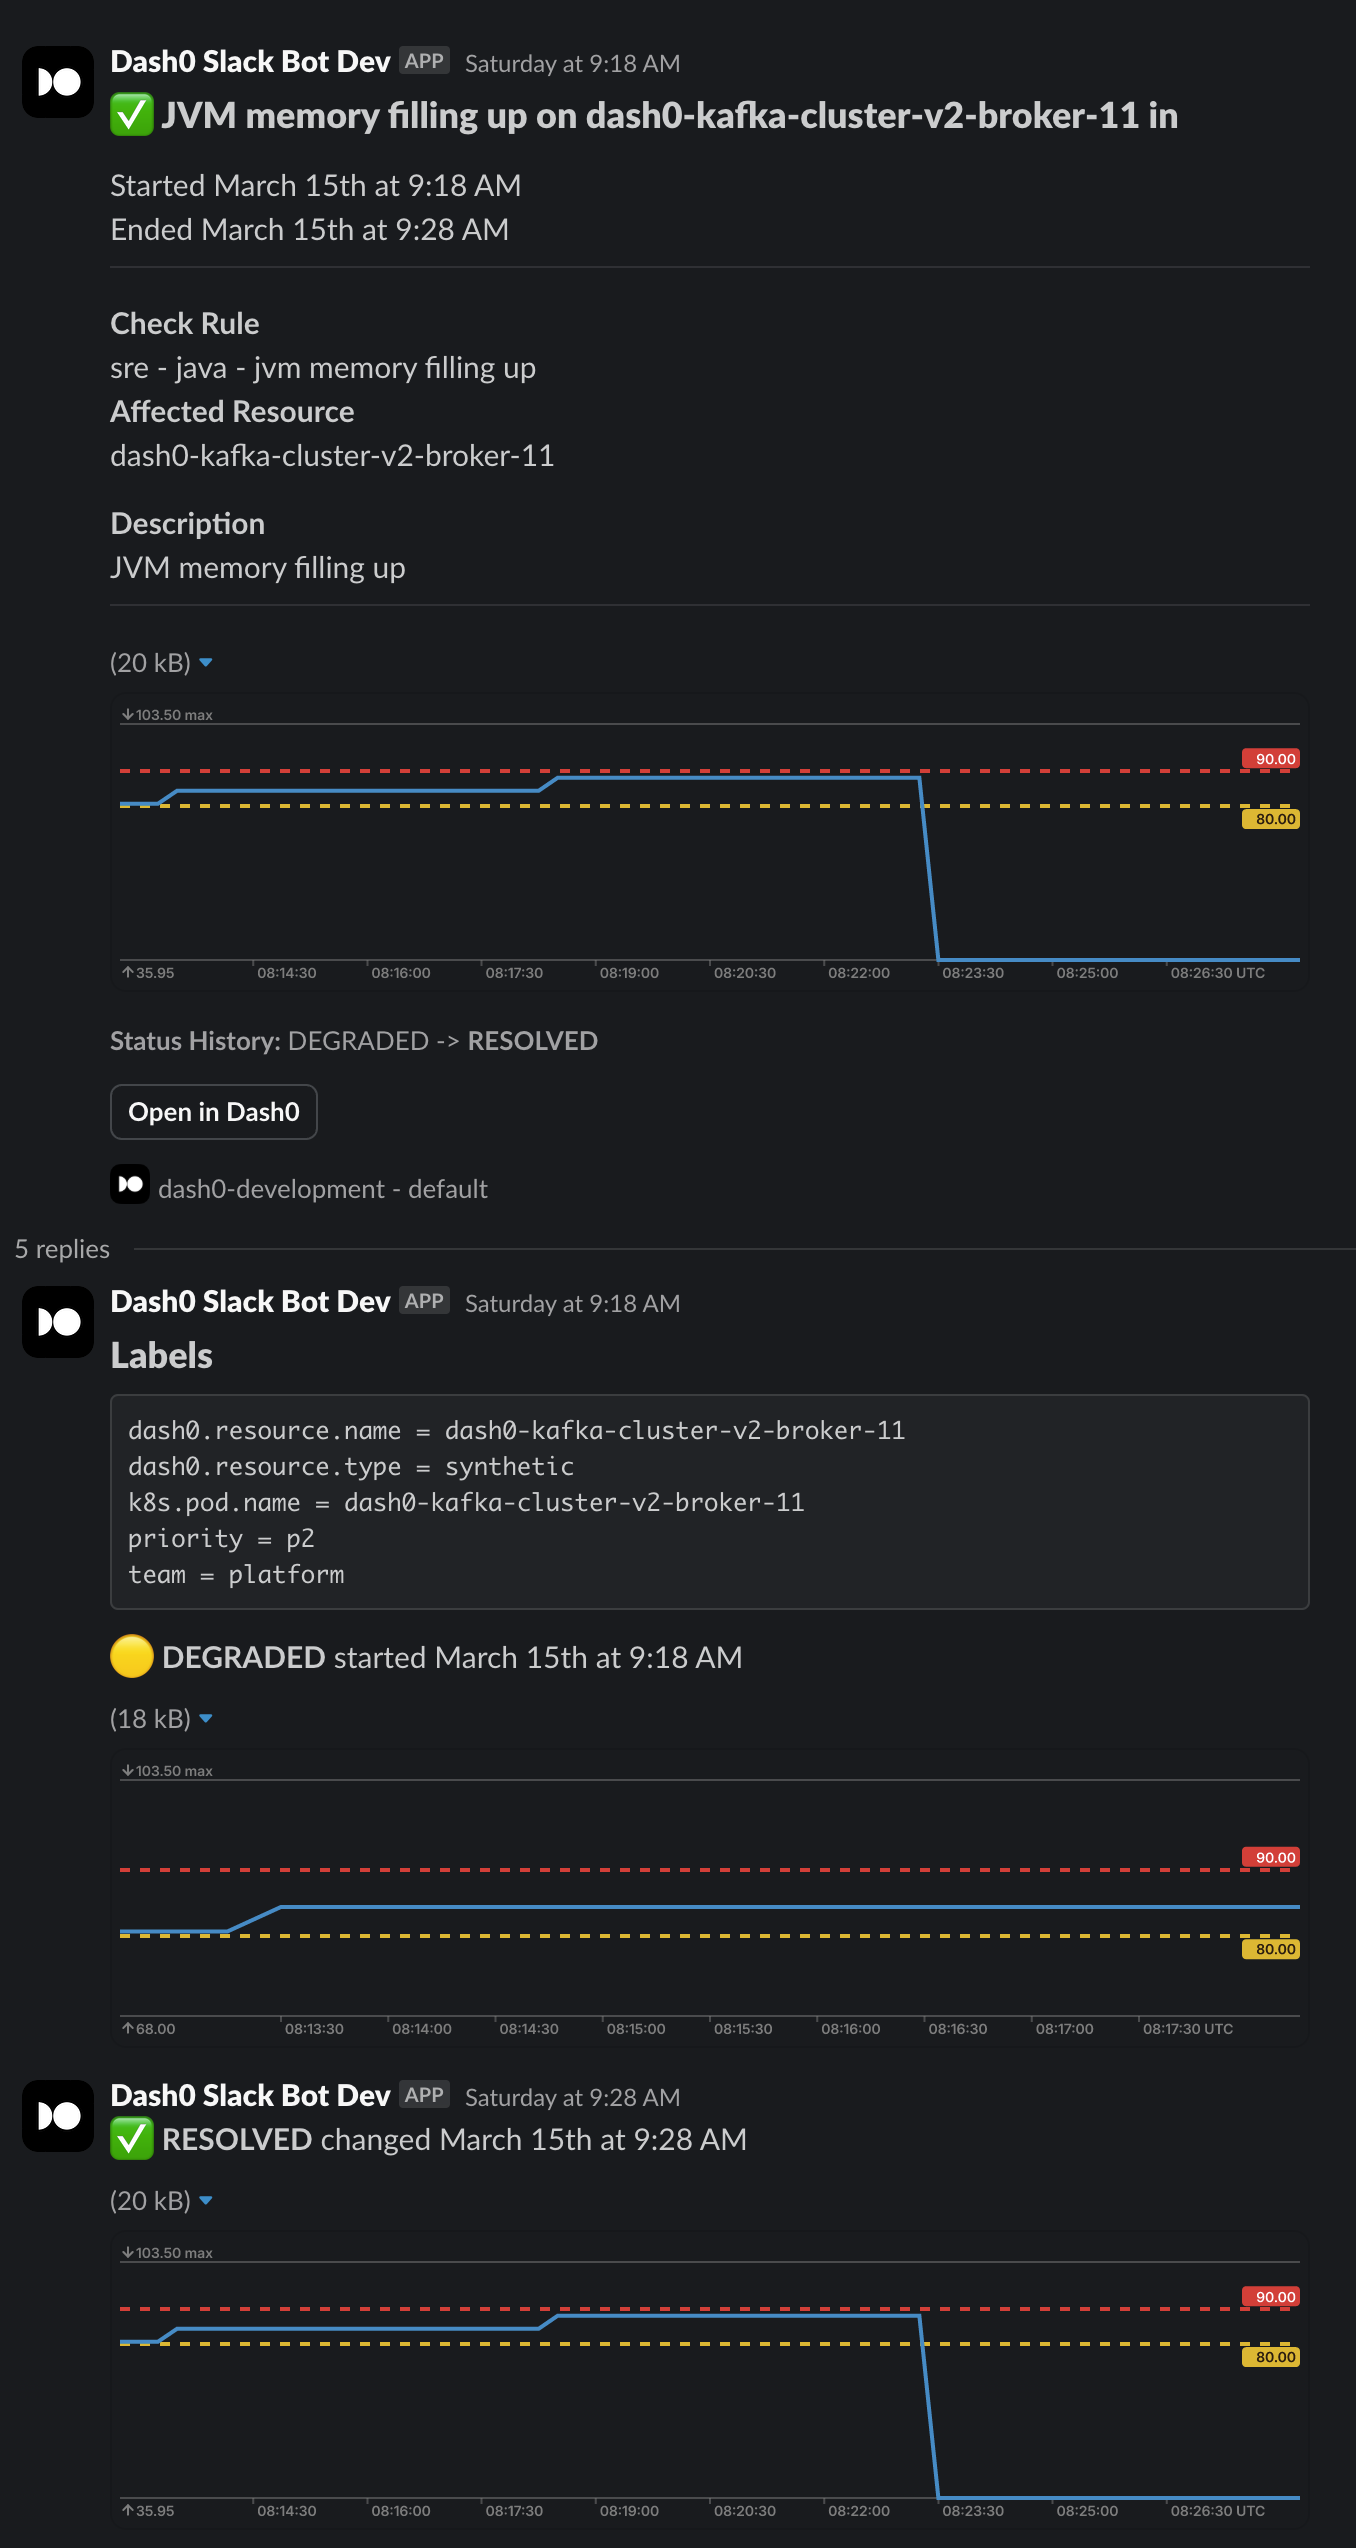
Task: Collapse the first 20 kB chart attachment
Action: pos(206,663)
